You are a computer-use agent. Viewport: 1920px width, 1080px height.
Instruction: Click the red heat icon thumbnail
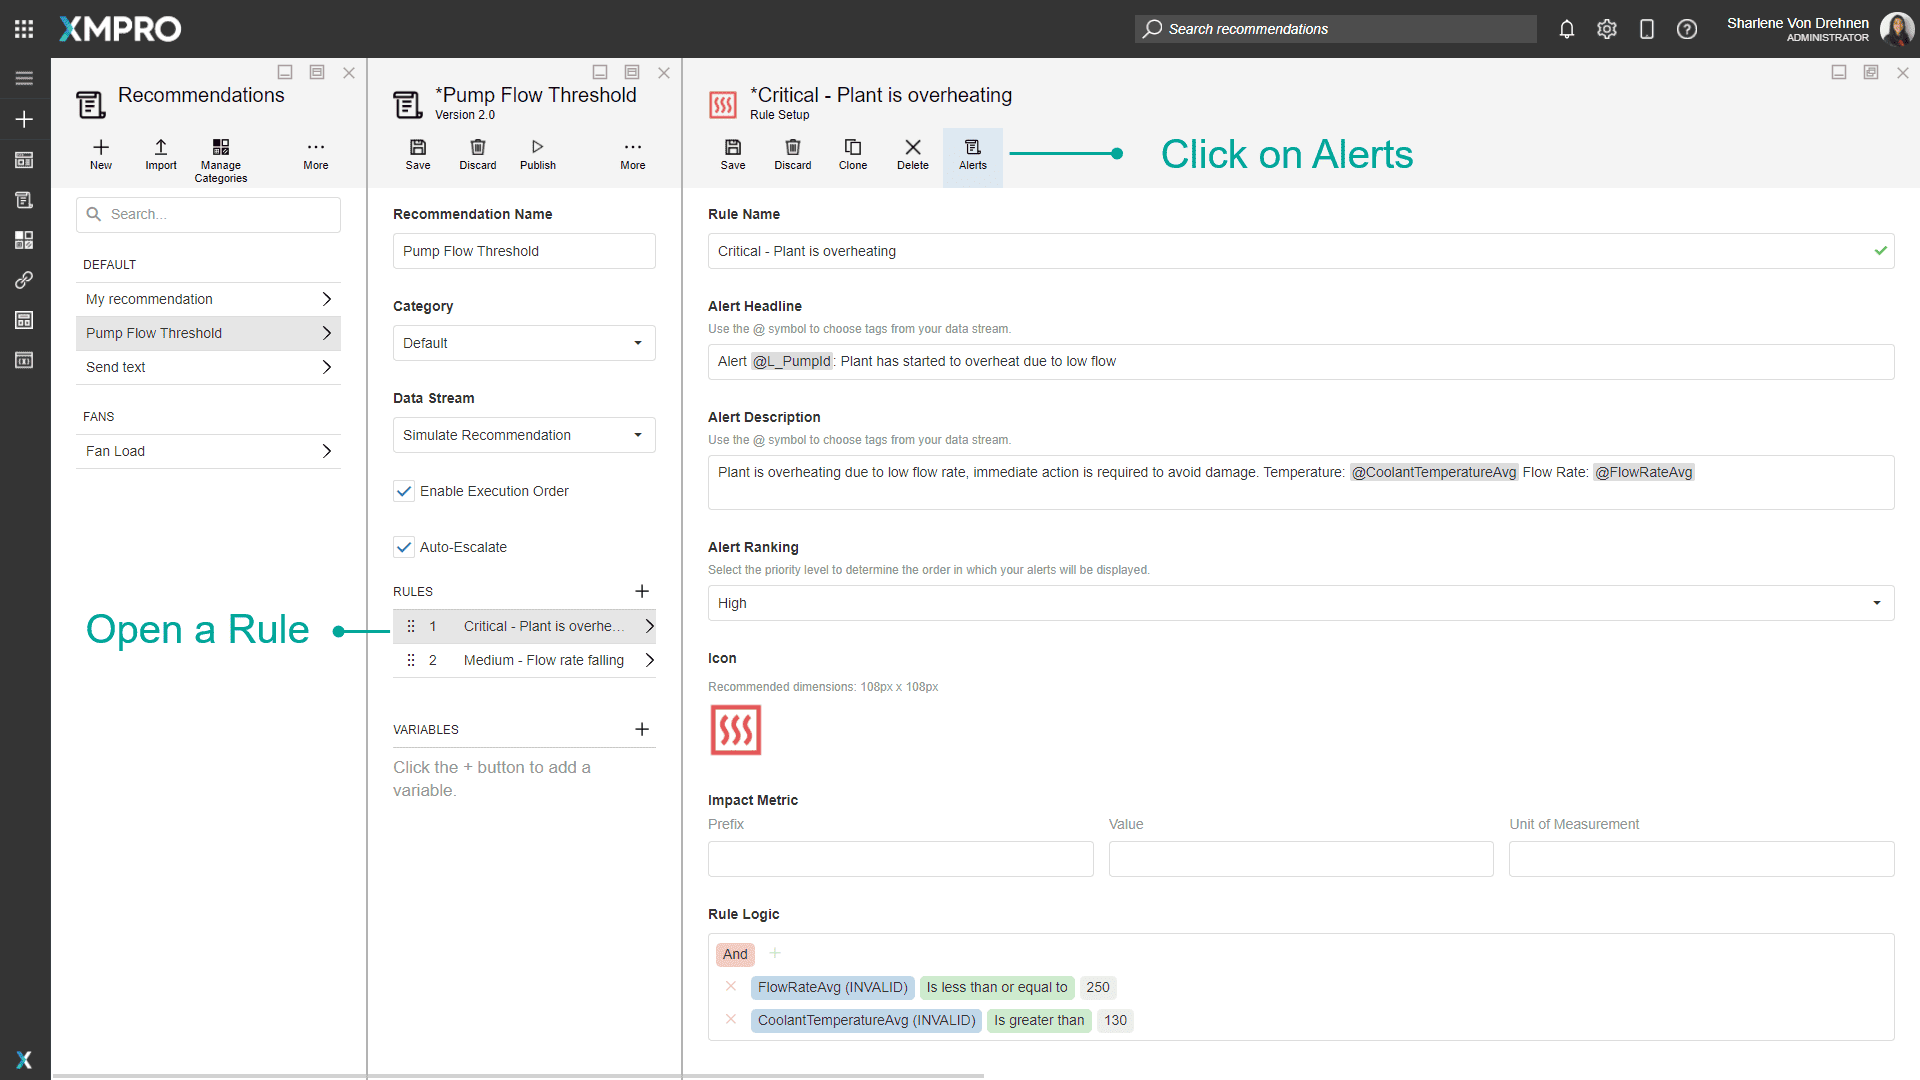click(x=735, y=730)
